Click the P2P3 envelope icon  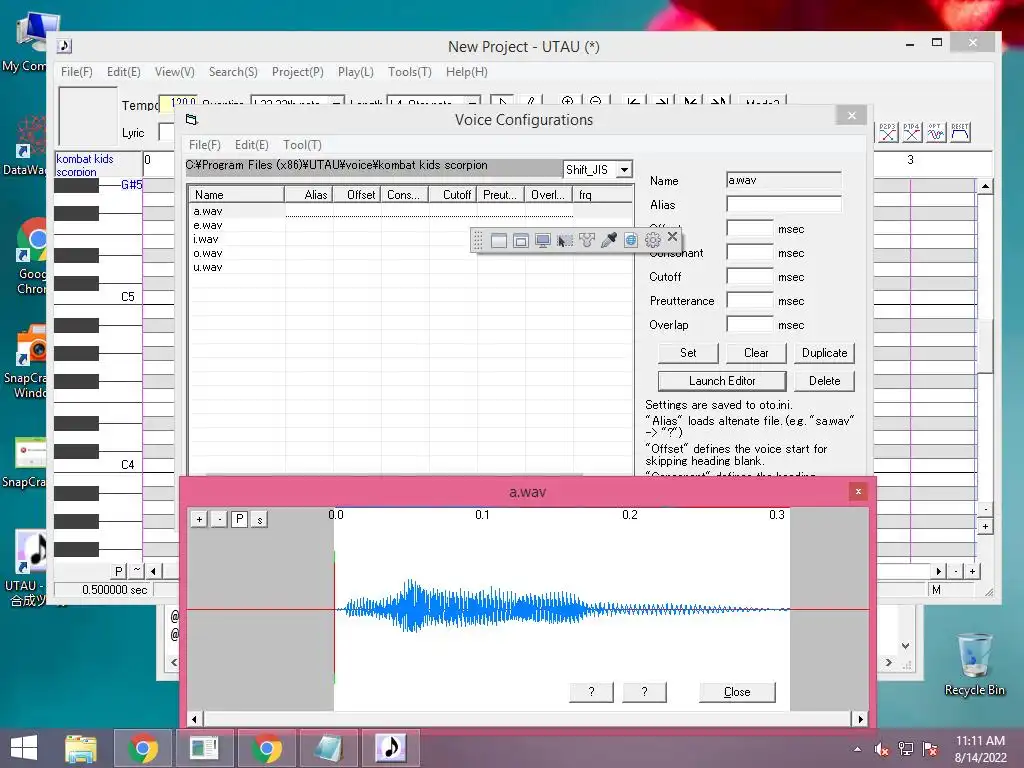(888, 133)
